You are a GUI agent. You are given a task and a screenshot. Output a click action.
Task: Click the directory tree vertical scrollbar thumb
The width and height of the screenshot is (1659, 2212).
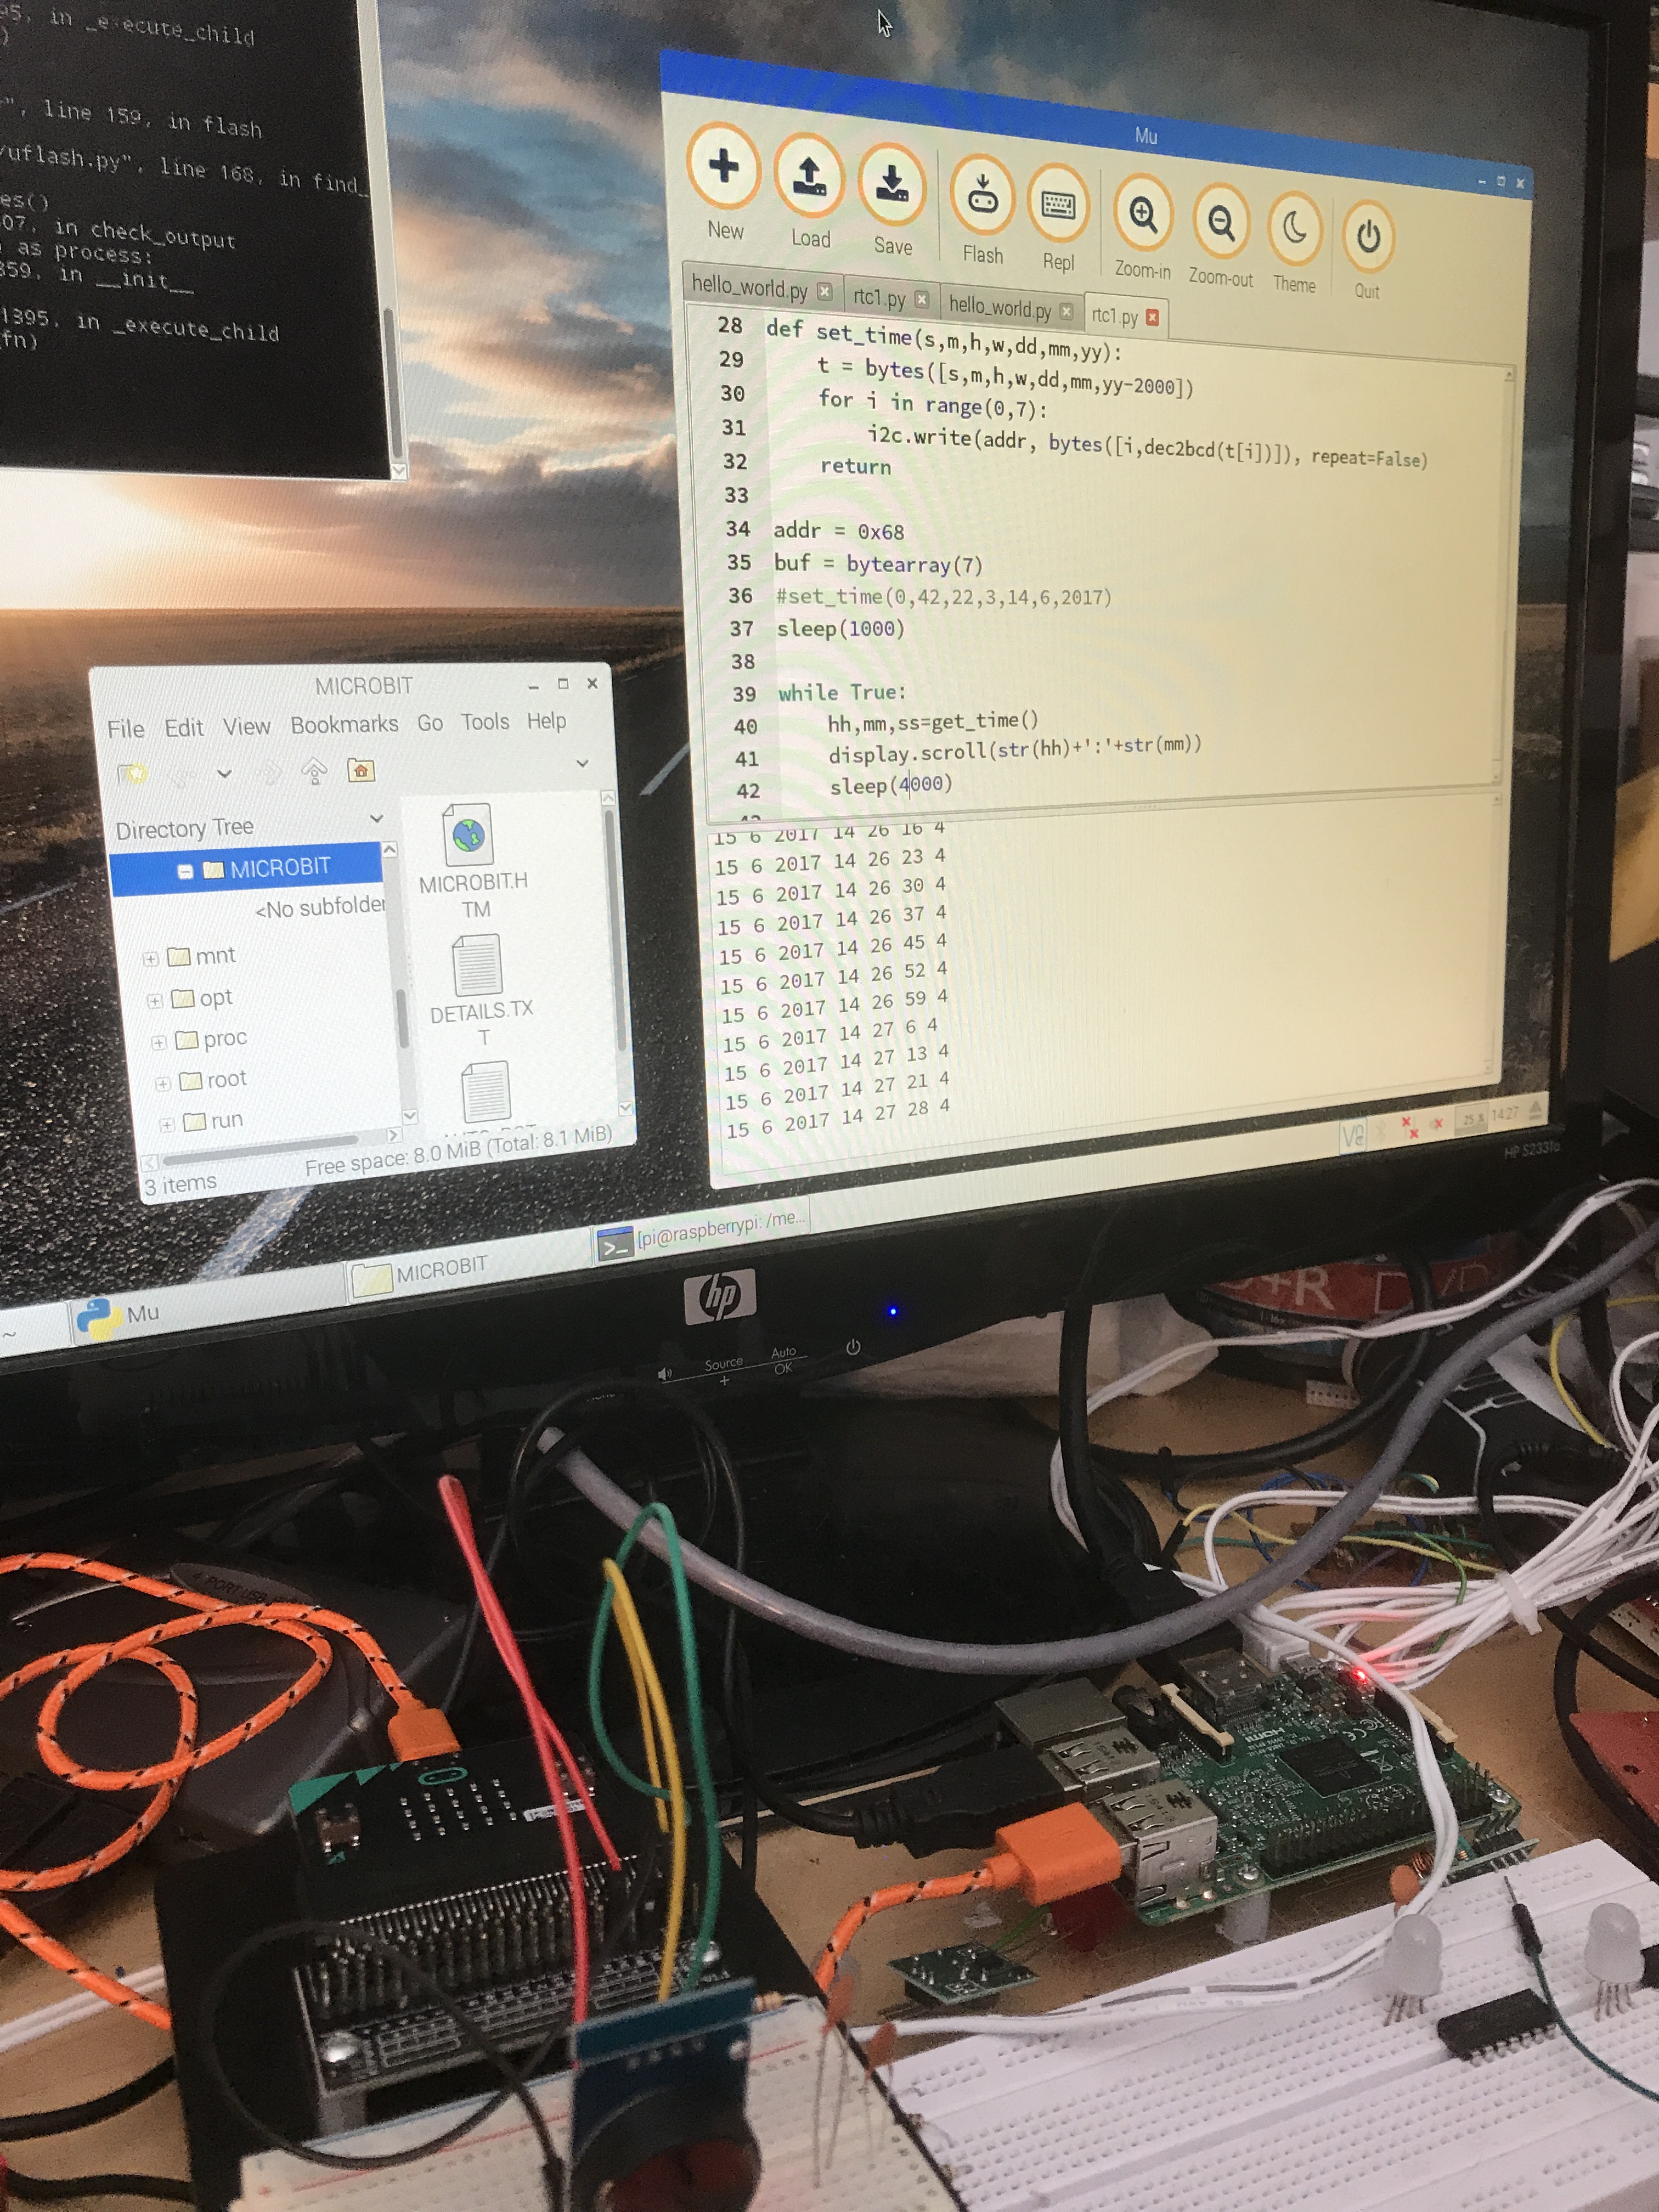click(402, 1018)
